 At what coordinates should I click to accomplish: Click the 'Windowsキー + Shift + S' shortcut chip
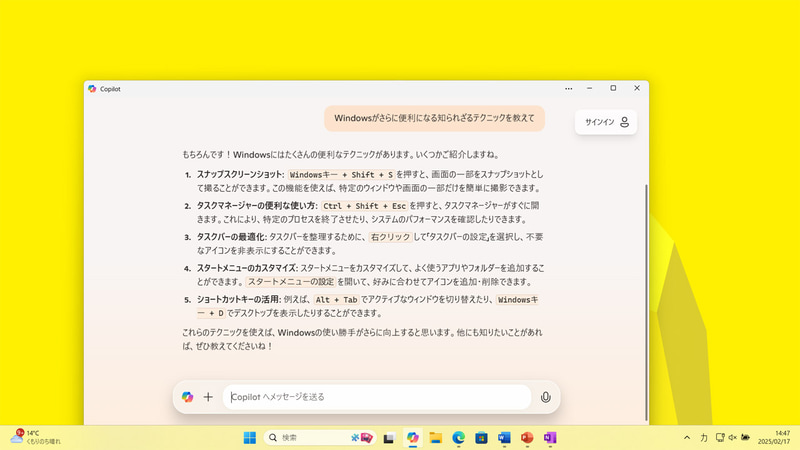[341, 174]
